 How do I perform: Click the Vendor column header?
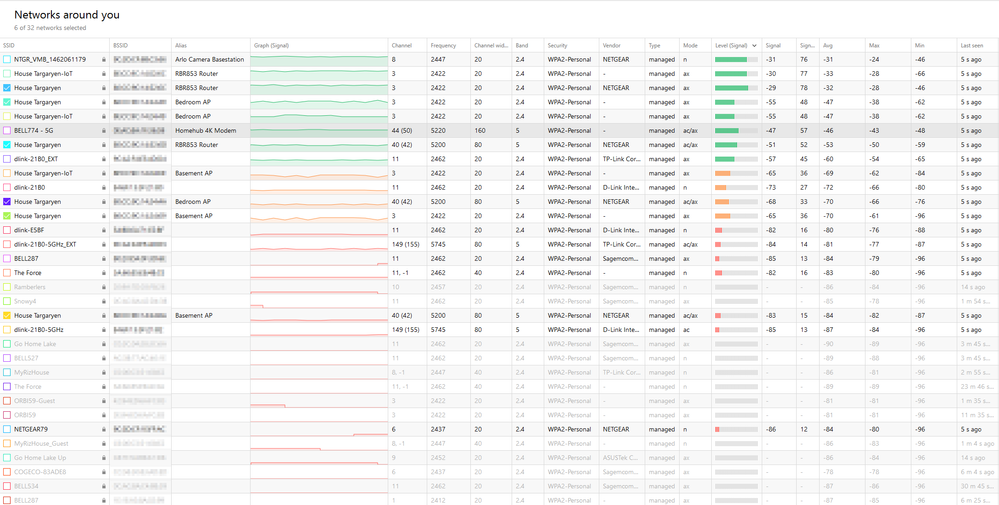tap(611, 45)
